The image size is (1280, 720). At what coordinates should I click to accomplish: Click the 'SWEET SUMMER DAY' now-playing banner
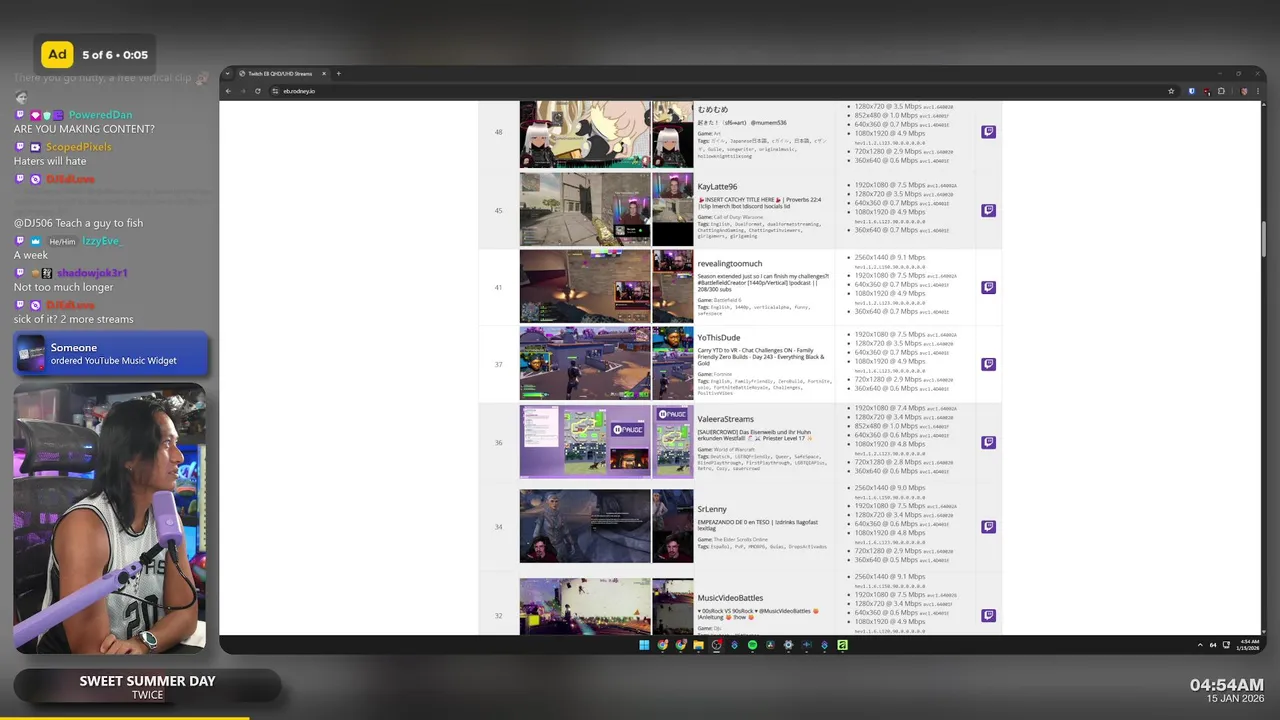(x=147, y=687)
